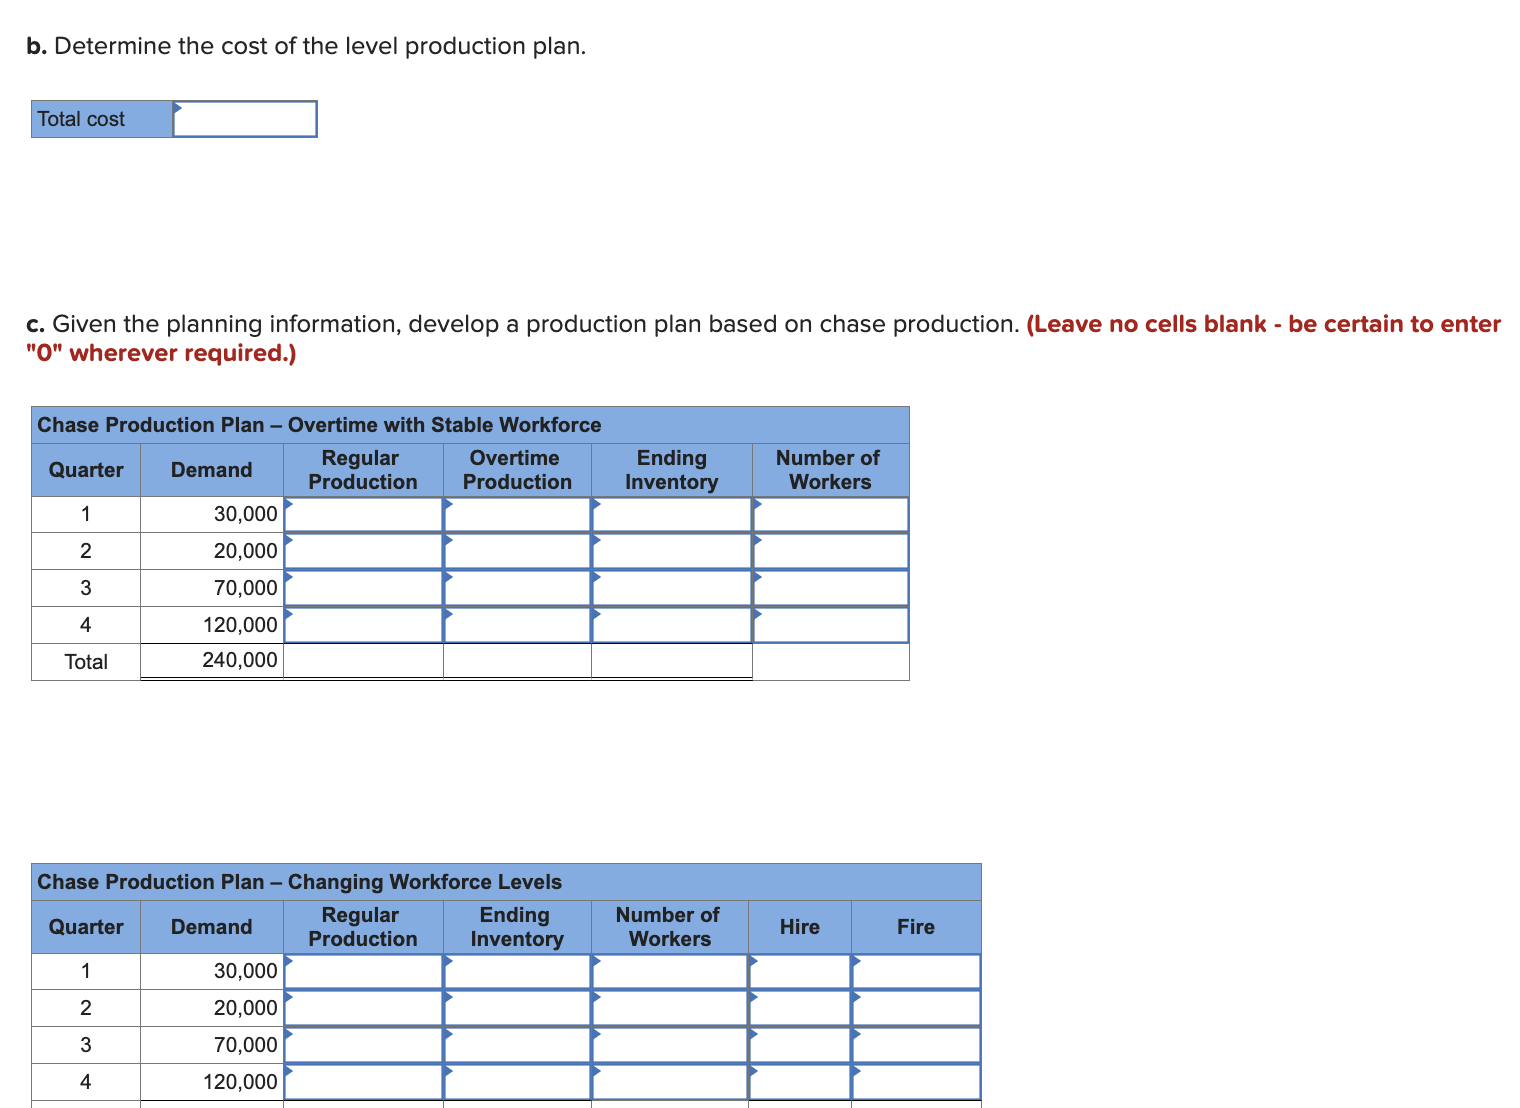The height and width of the screenshot is (1108, 1520).
Task: Click Number of Workers cell for Quarter 4 changing workforce plan
Action: 669,1081
